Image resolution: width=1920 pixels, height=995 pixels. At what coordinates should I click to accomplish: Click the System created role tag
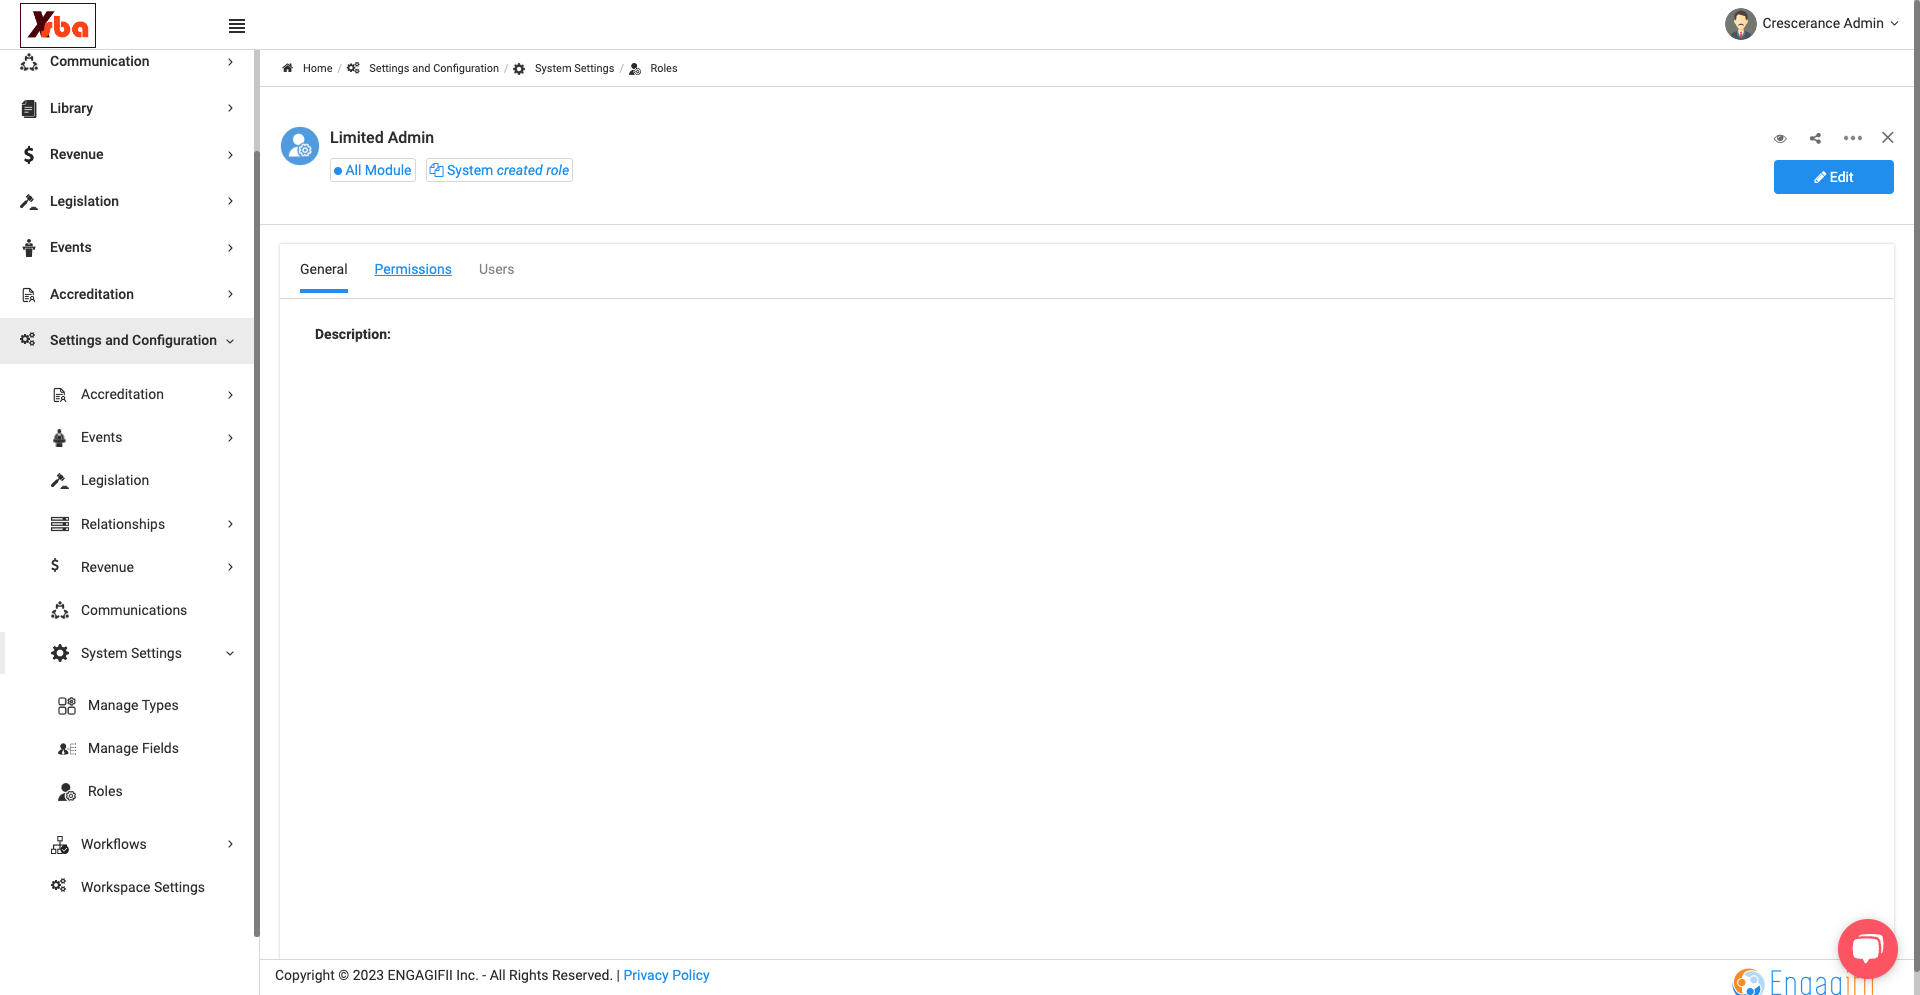pos(499,170)
